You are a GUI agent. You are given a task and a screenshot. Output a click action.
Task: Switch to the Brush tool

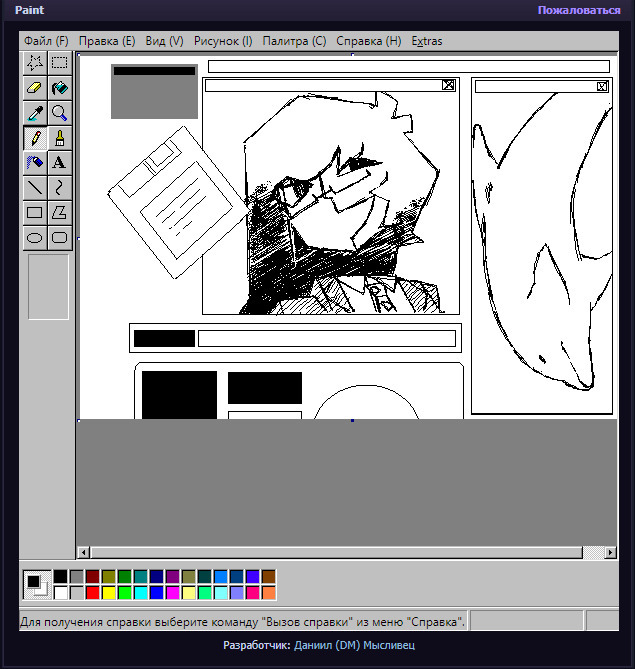[59, 138]
